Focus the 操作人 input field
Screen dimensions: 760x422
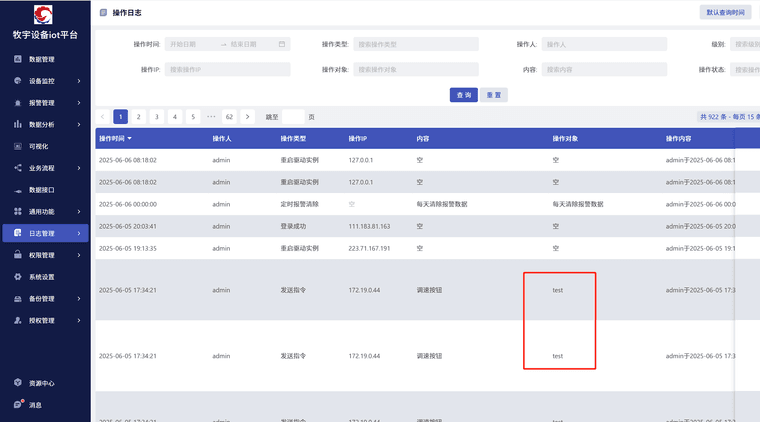tap(604, 44)
